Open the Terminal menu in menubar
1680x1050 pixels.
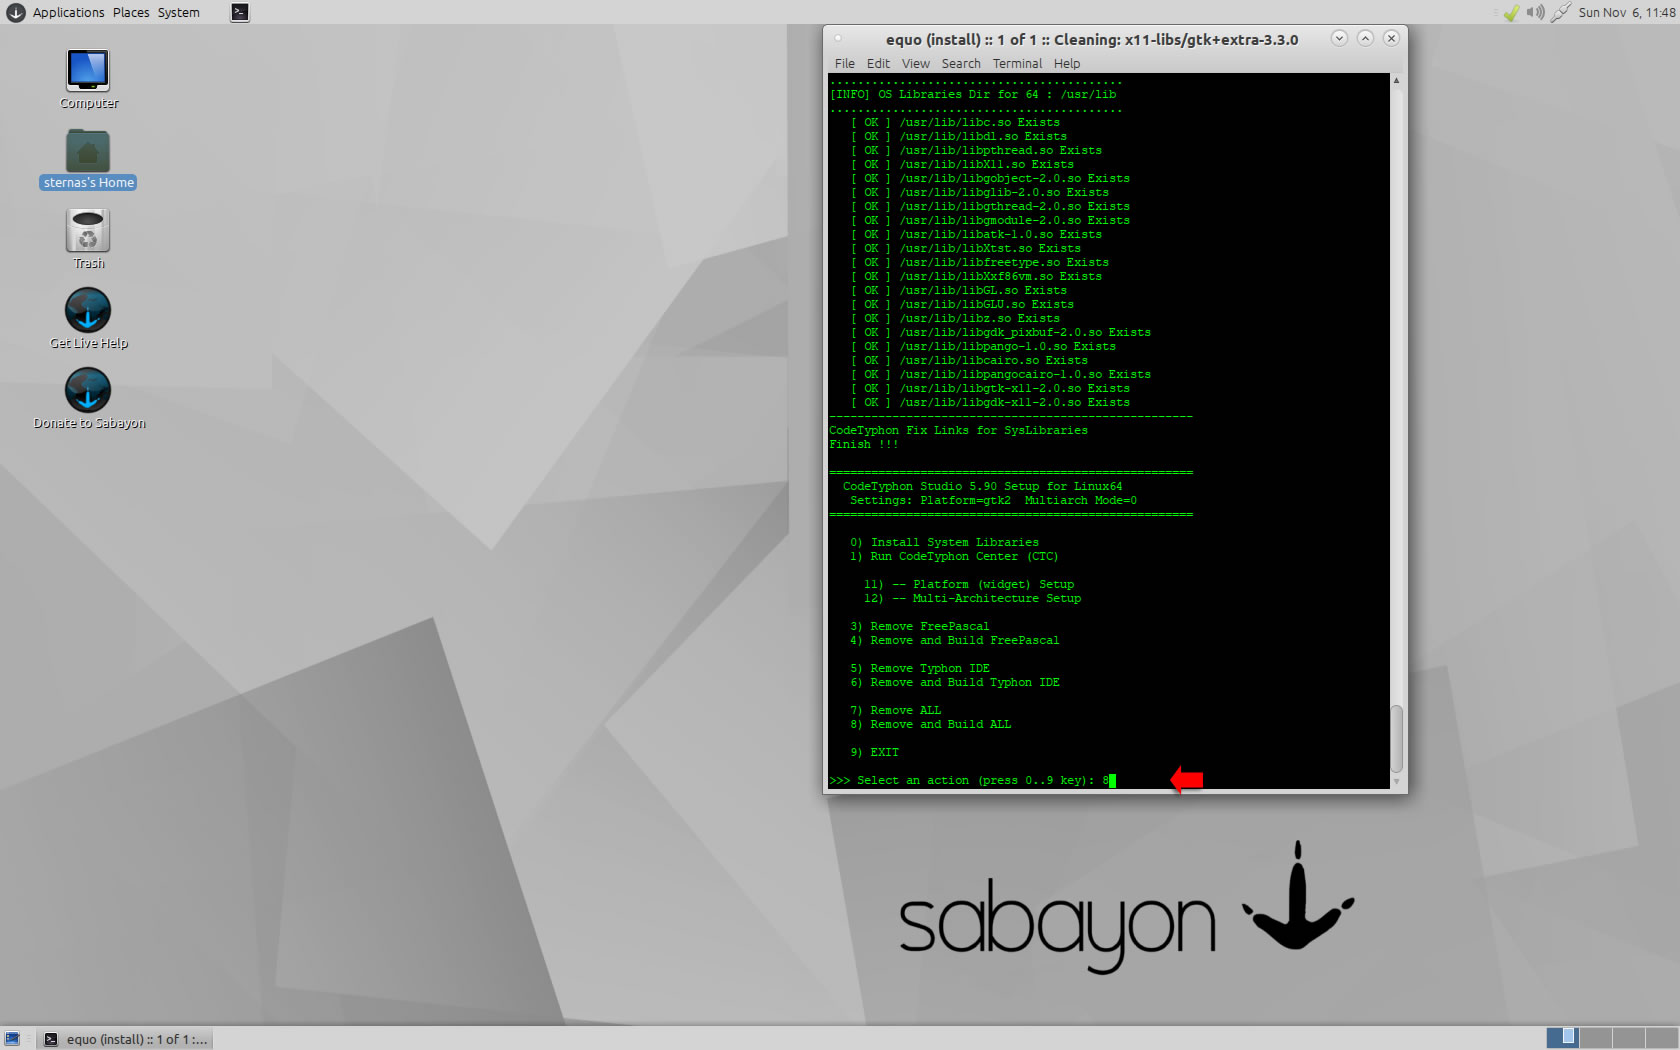tap(1017, 63)
